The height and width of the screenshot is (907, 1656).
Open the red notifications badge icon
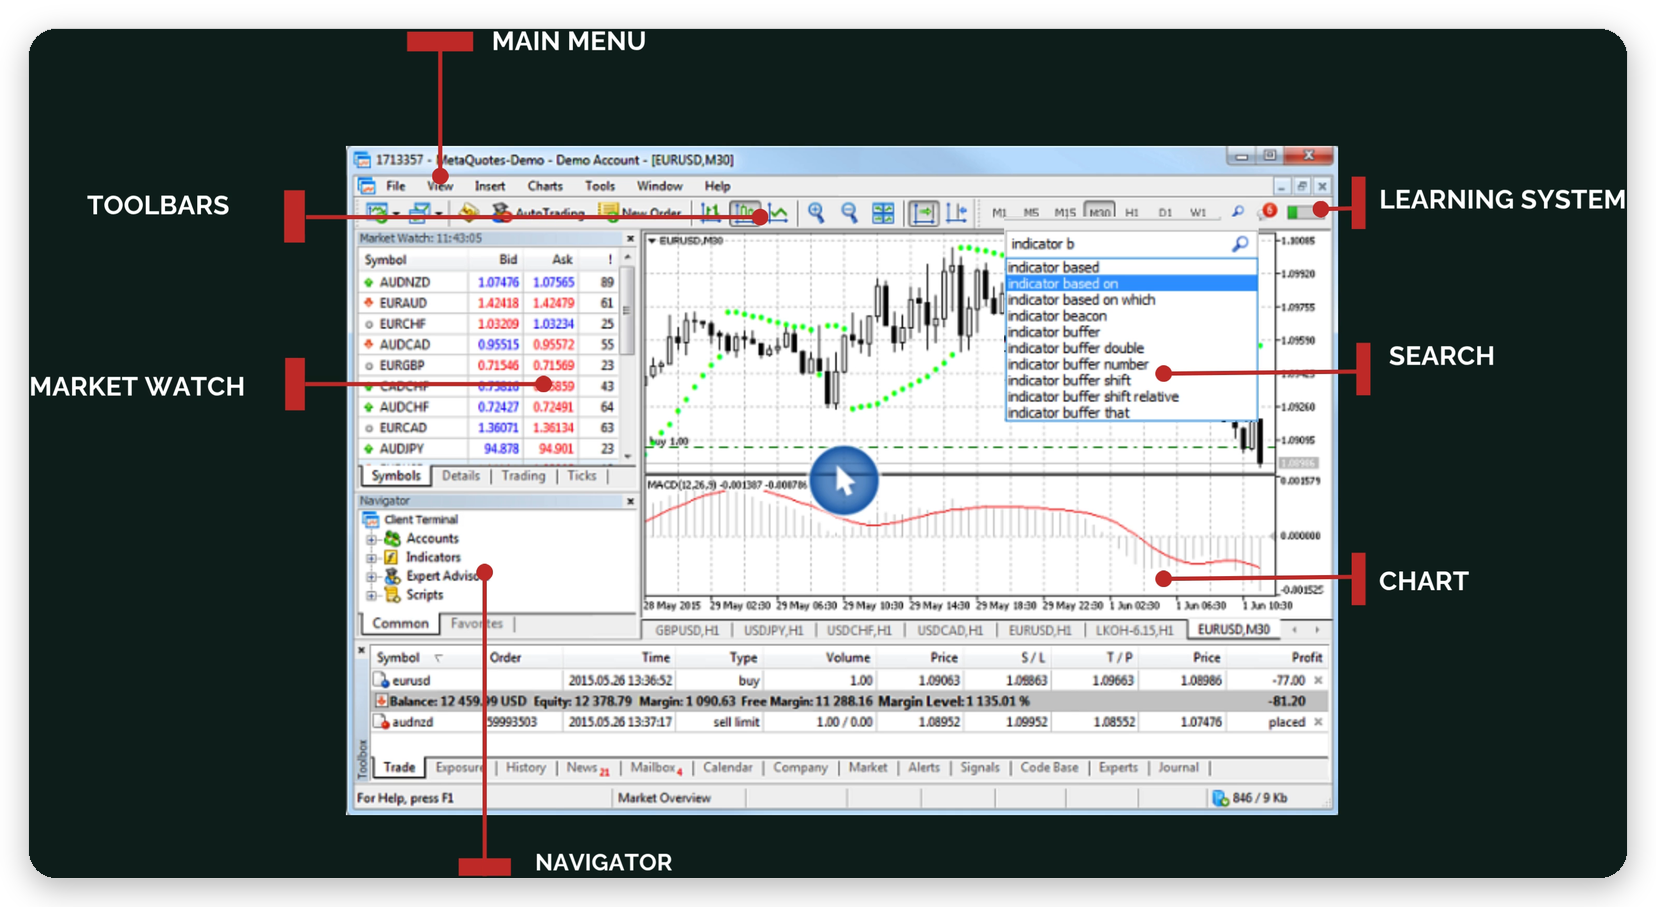click(x=1269, y=211)
